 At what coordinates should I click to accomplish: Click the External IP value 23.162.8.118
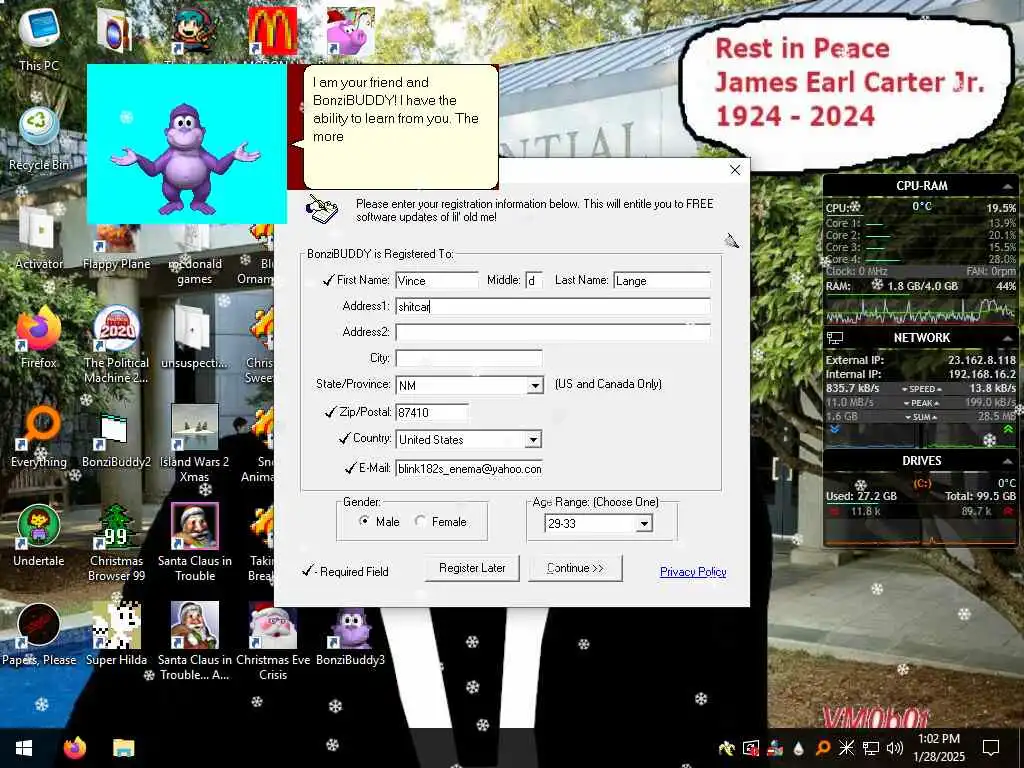[982, 360]
